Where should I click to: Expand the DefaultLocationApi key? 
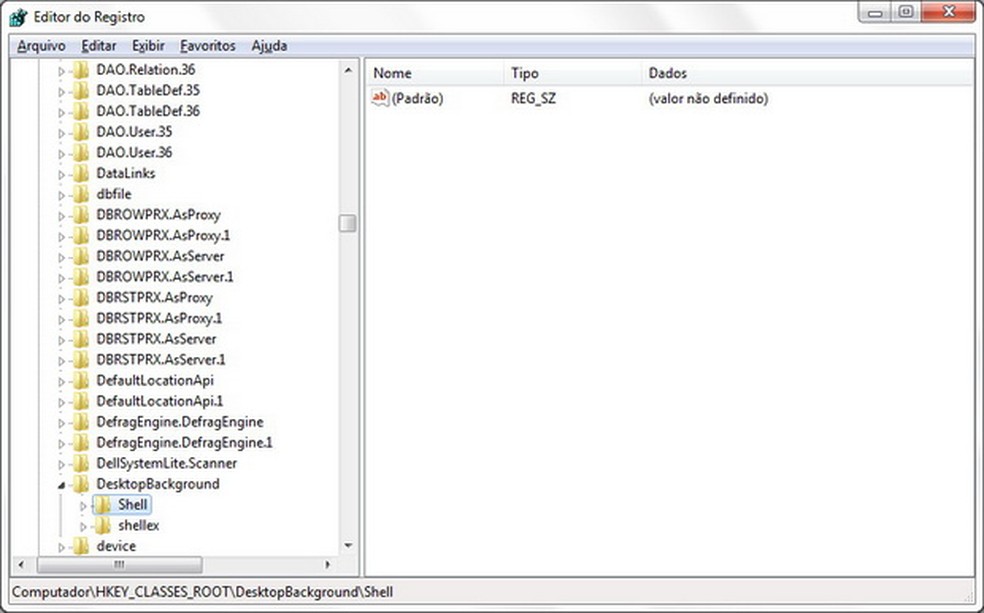pyautogui.click(x=62, y=381)
